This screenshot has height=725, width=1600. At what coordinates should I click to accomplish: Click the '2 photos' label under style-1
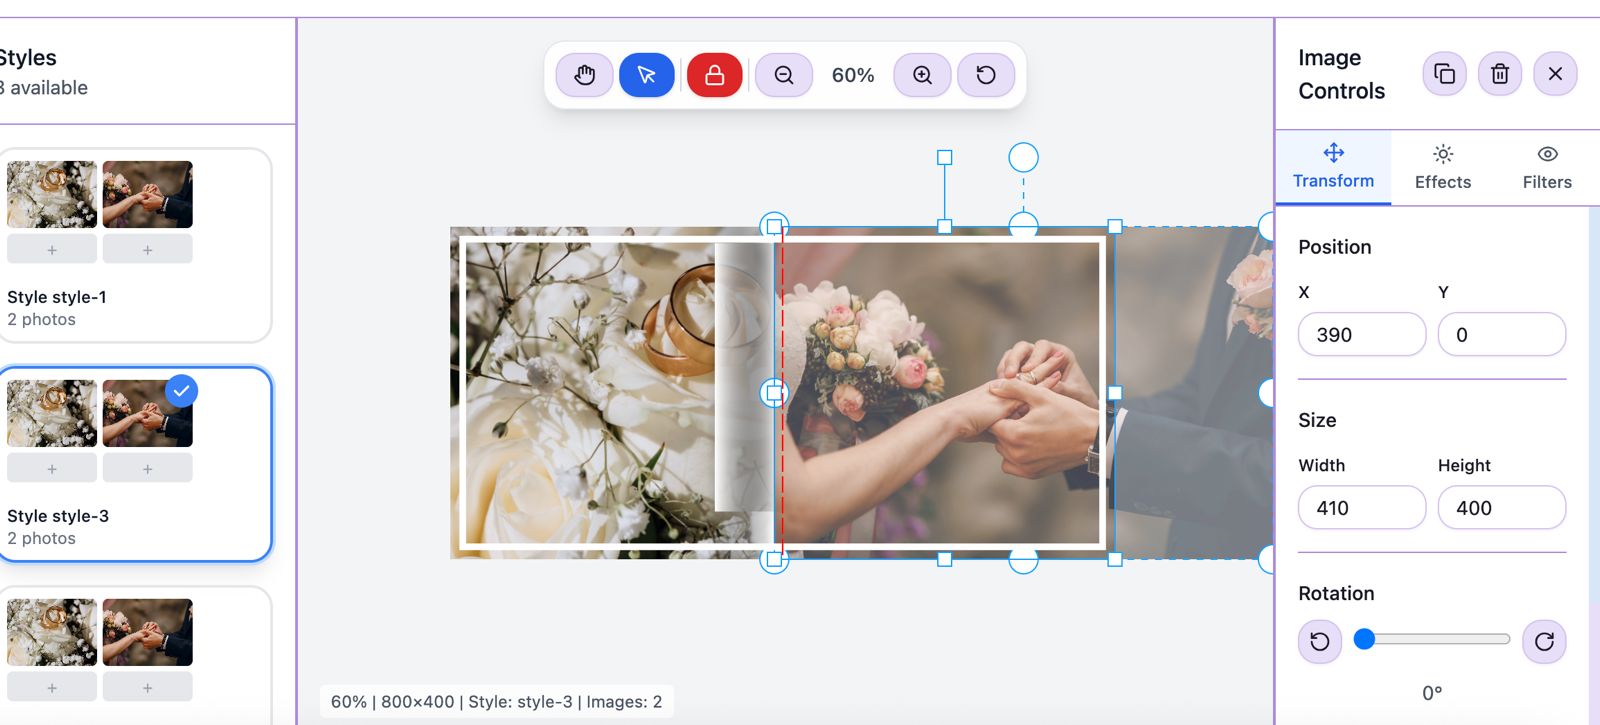[x=41, y=319]
